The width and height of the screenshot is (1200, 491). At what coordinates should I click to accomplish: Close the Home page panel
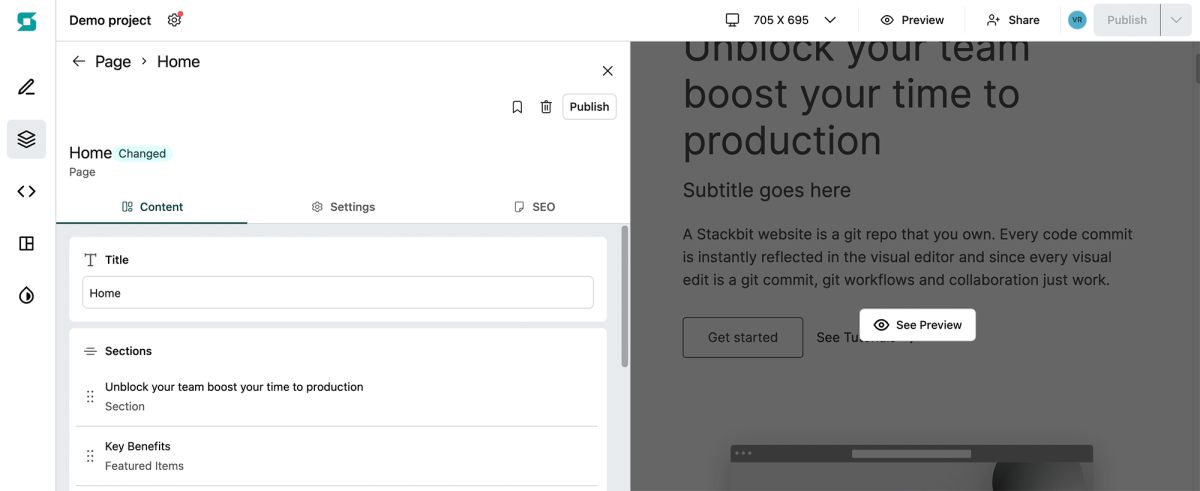tap(607, 71)
